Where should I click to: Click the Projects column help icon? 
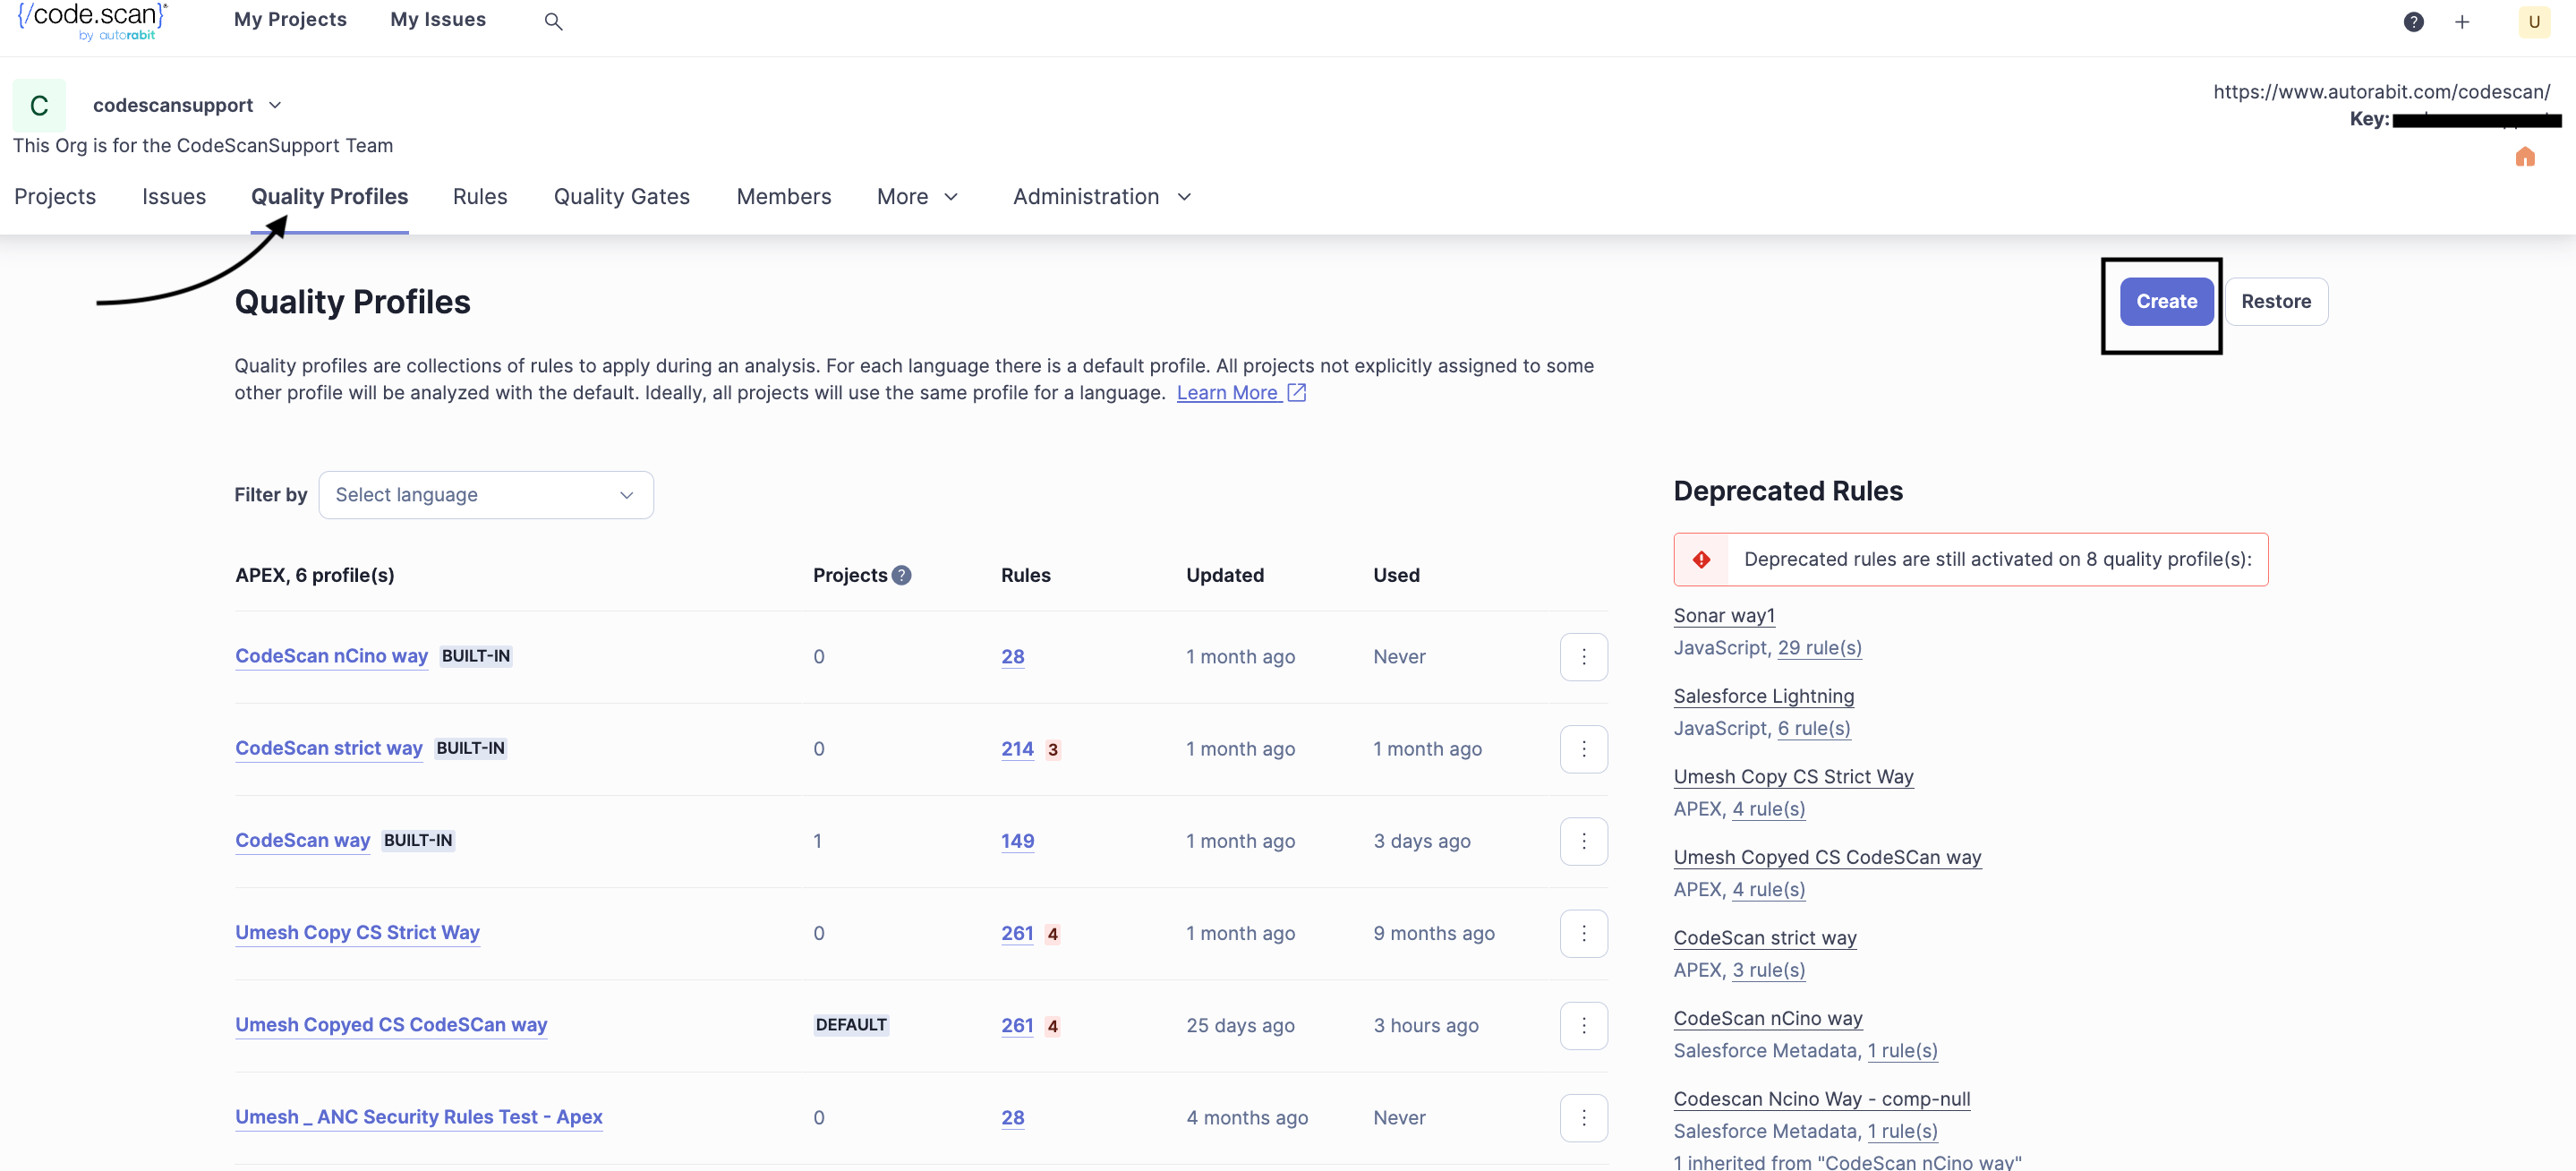click(x=901, y=575)
